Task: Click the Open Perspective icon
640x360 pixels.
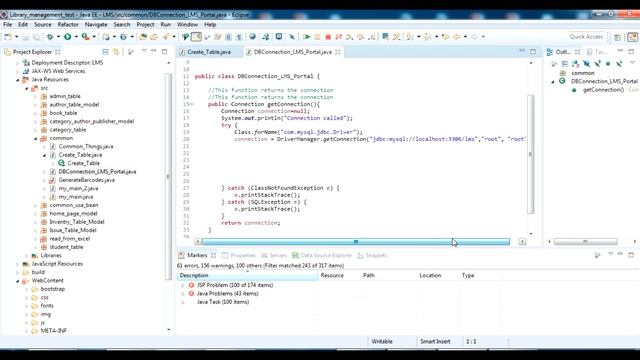Action: 618,37
